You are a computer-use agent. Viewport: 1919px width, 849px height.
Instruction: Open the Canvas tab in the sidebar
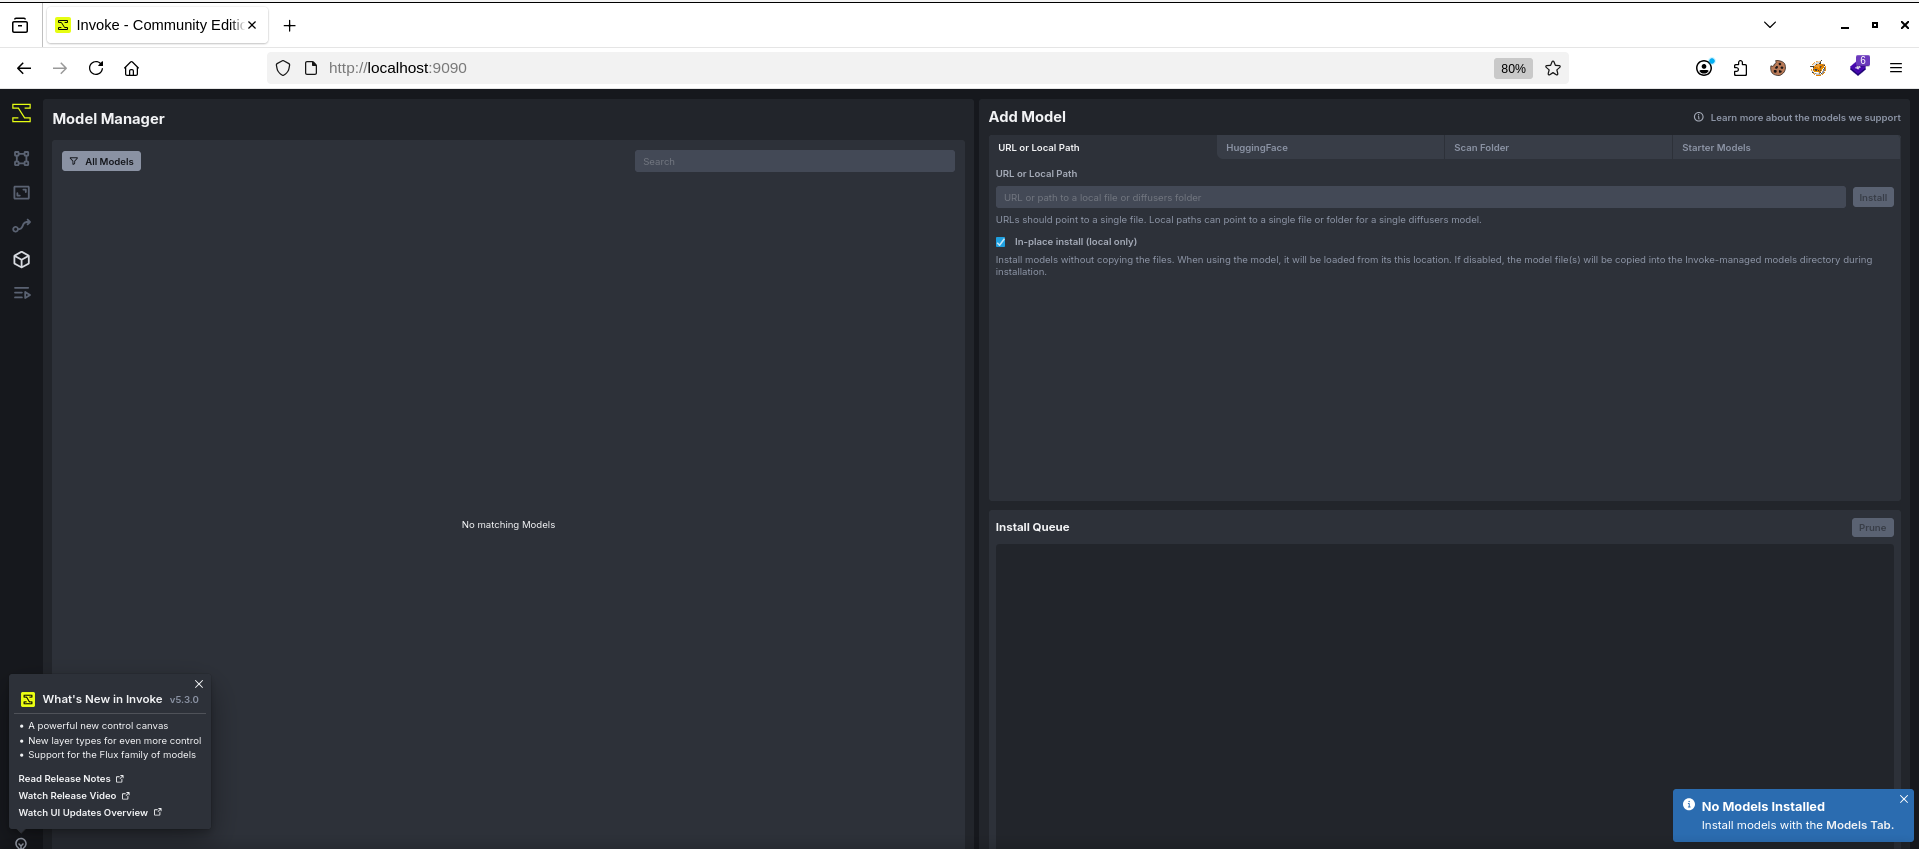coord(21,158)
